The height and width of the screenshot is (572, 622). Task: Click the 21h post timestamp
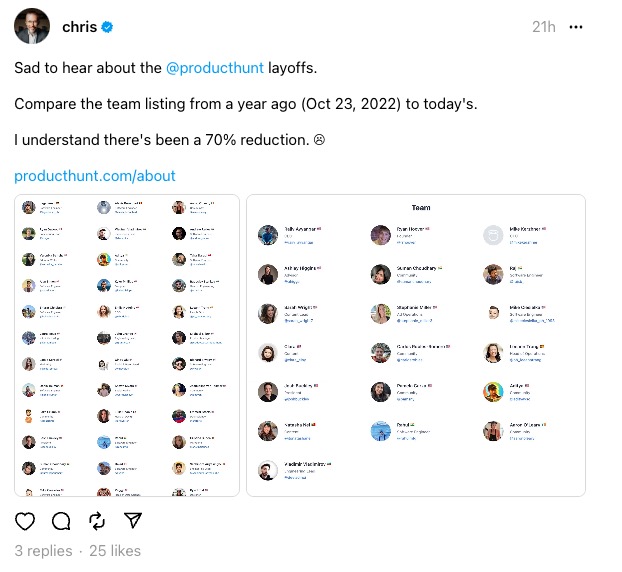coord(544,28)
